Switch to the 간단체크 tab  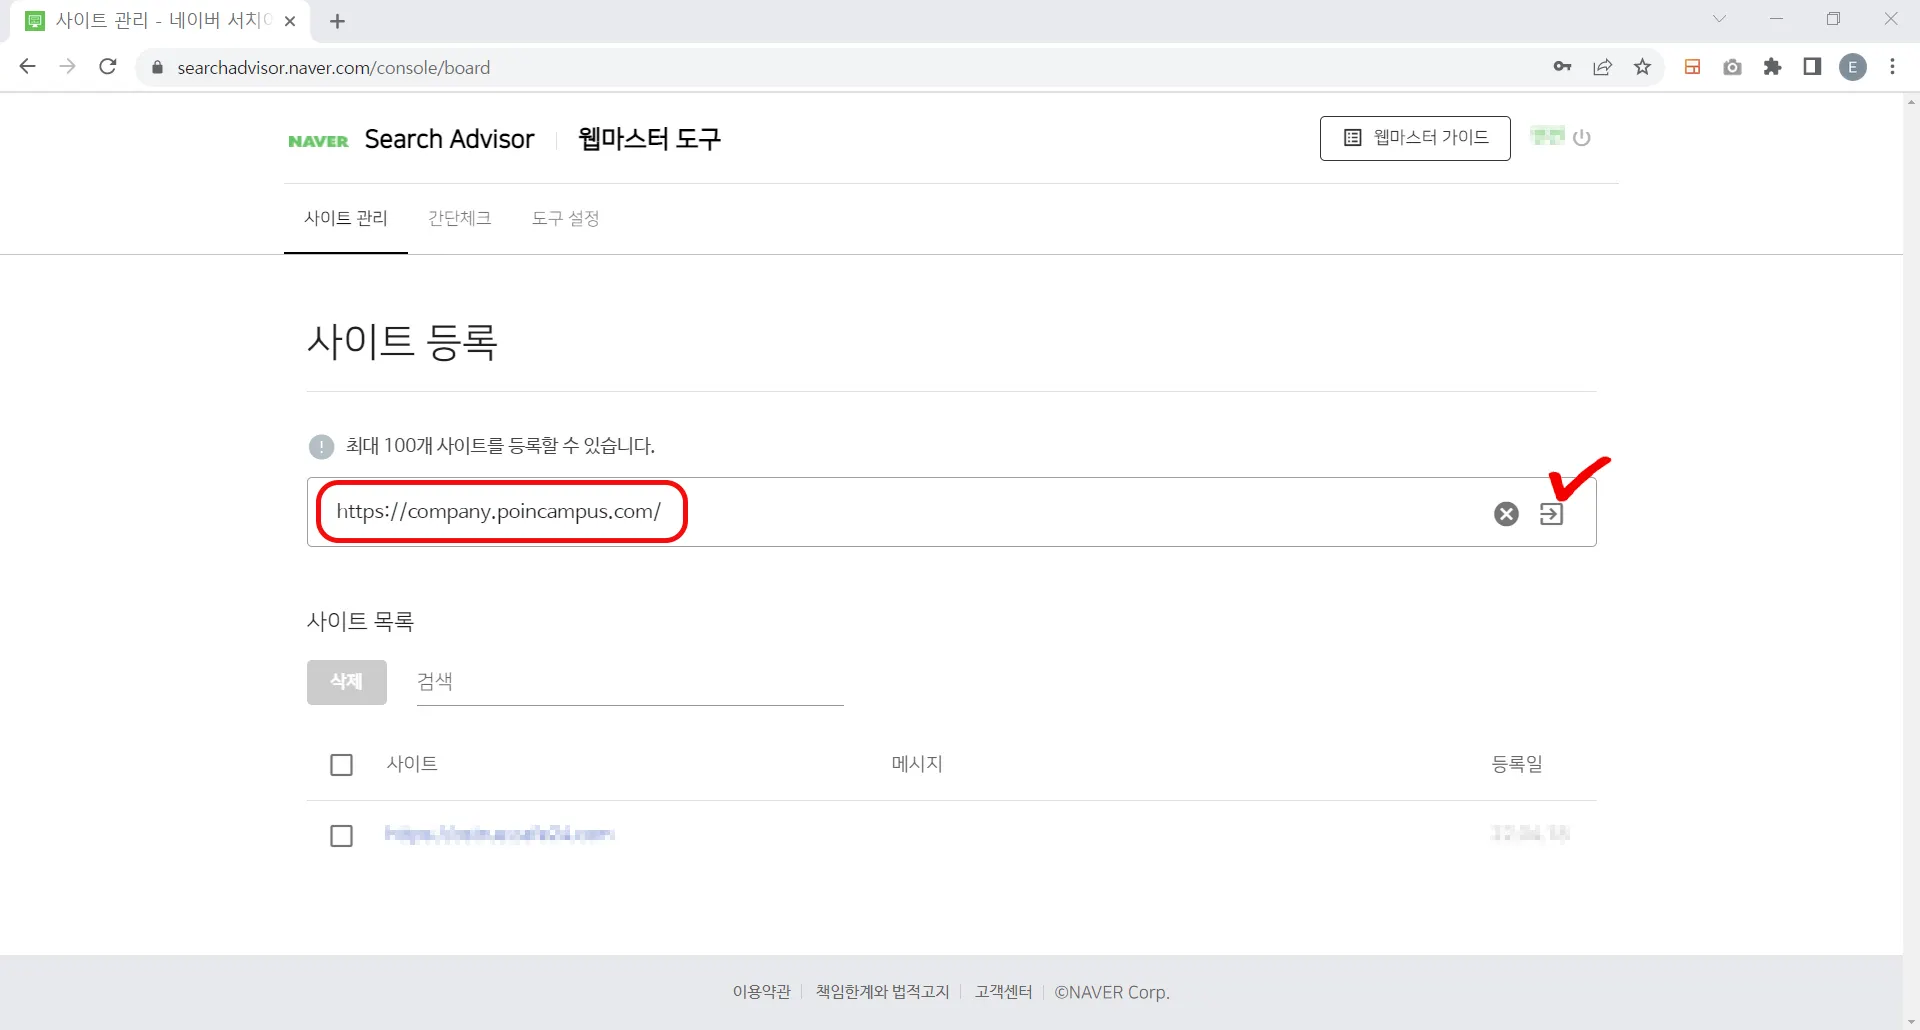460,218
